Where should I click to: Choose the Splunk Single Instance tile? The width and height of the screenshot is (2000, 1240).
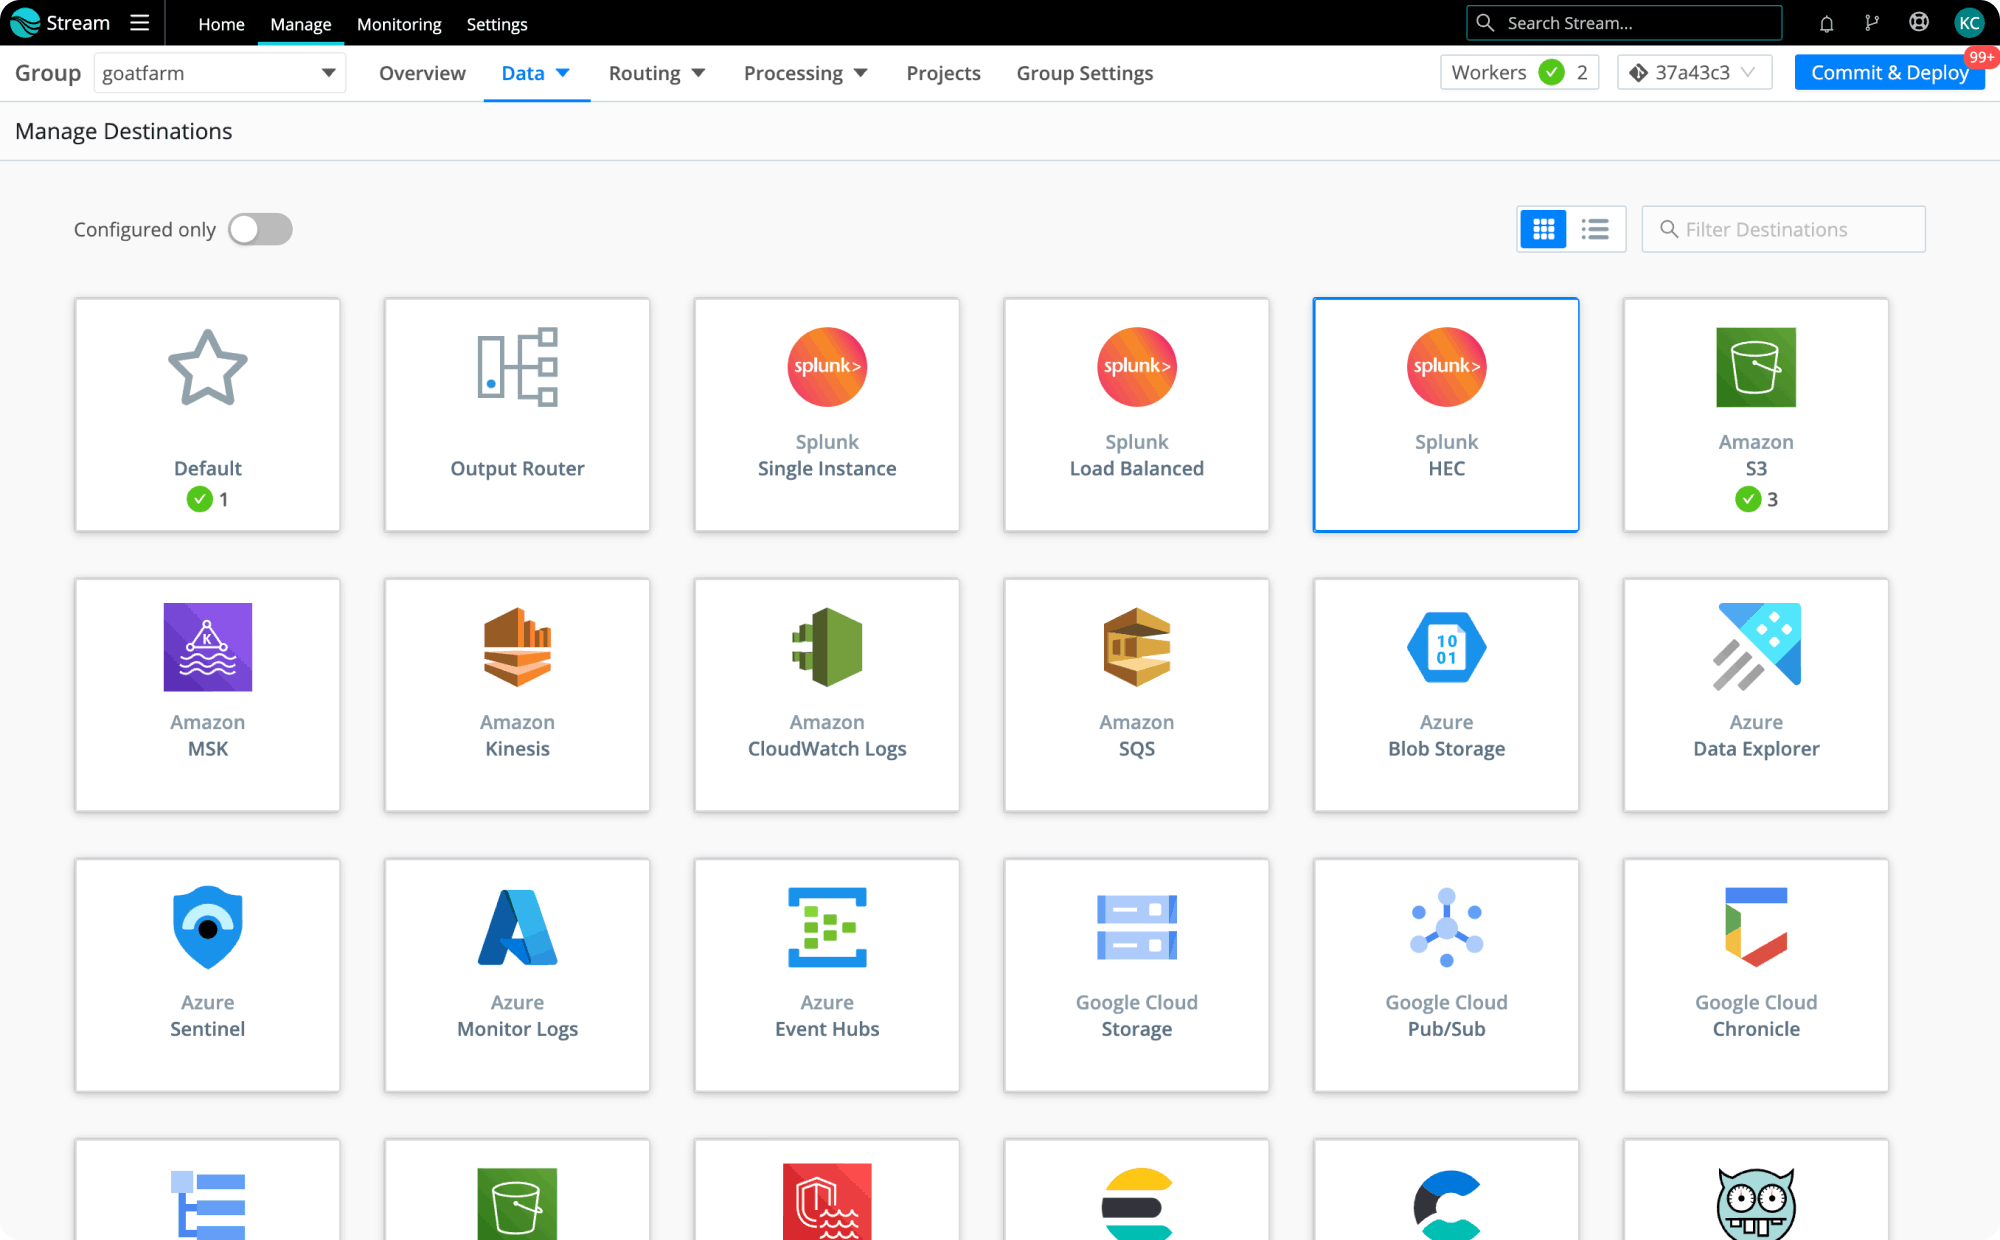[x=827, y=415]
